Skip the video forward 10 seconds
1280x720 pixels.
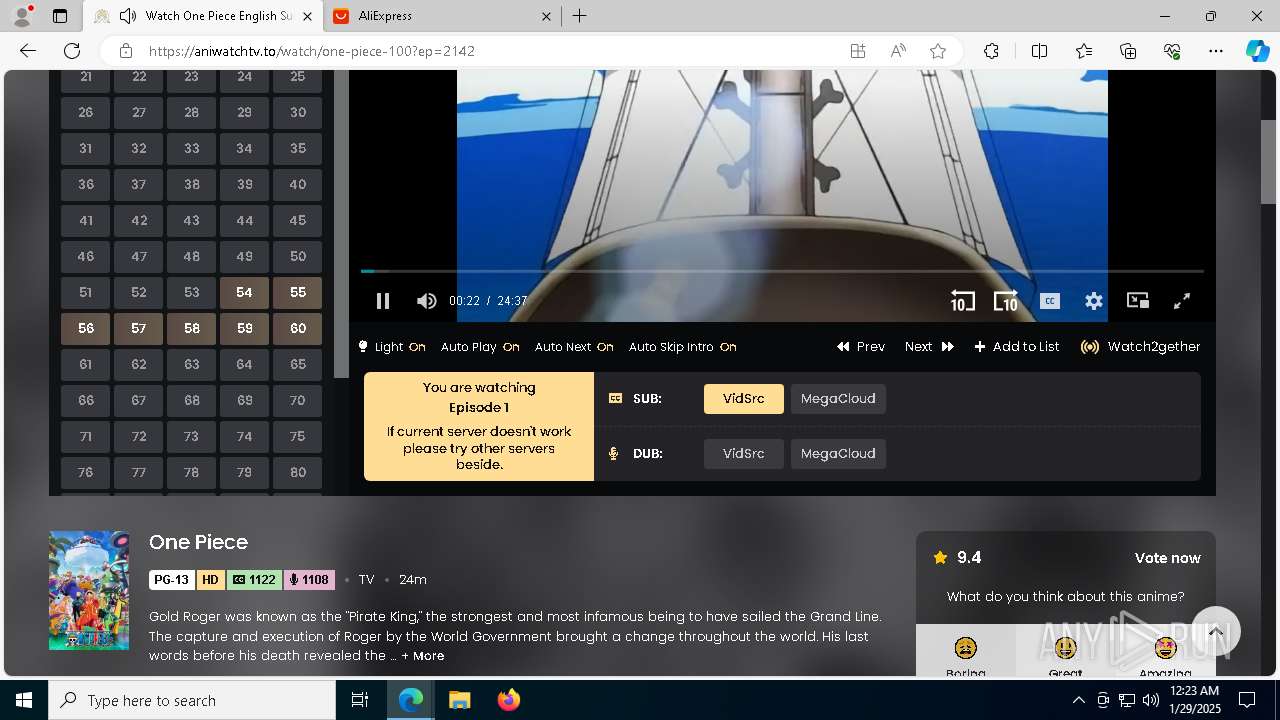point(1005,301)
